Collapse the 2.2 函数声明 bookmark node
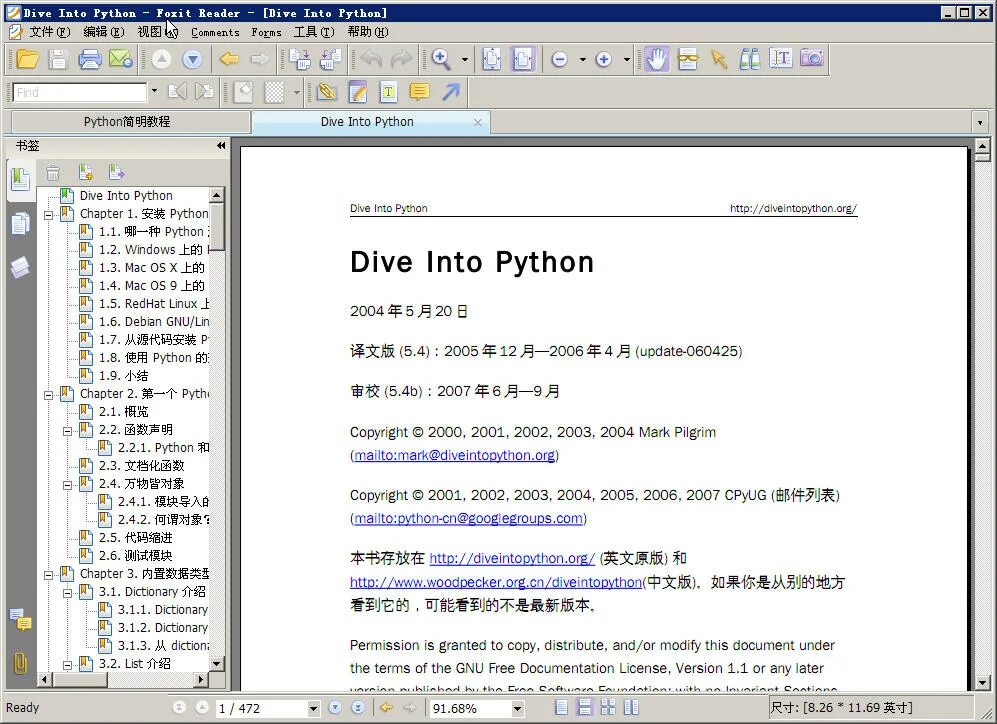 [67, 431]
